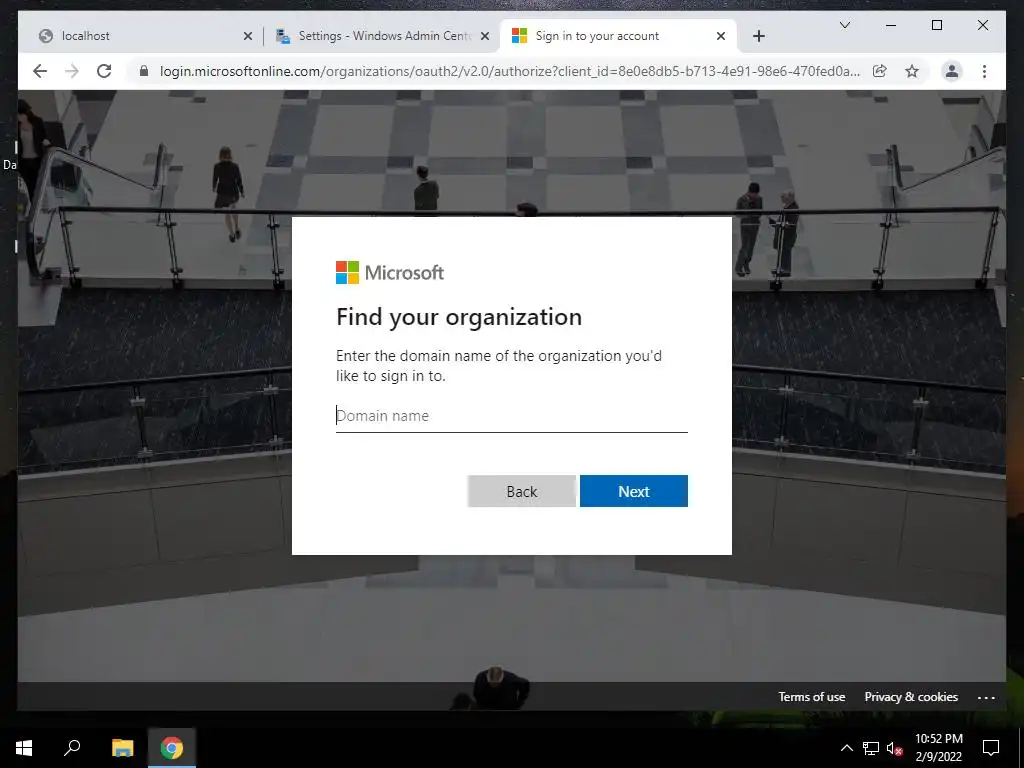1024x768 pixels.
Task: Click the muted volume tray icon
Action: pyautogui.click(x=894, y=748)
